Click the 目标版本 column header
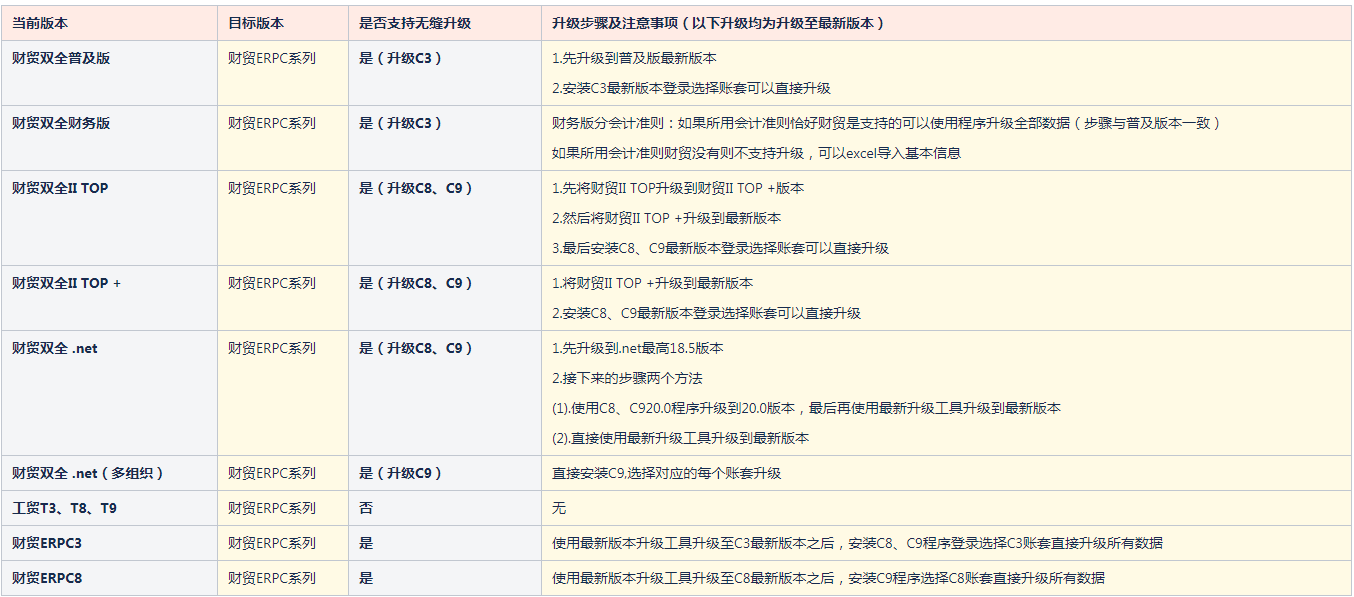 click(x=256, y=23)
